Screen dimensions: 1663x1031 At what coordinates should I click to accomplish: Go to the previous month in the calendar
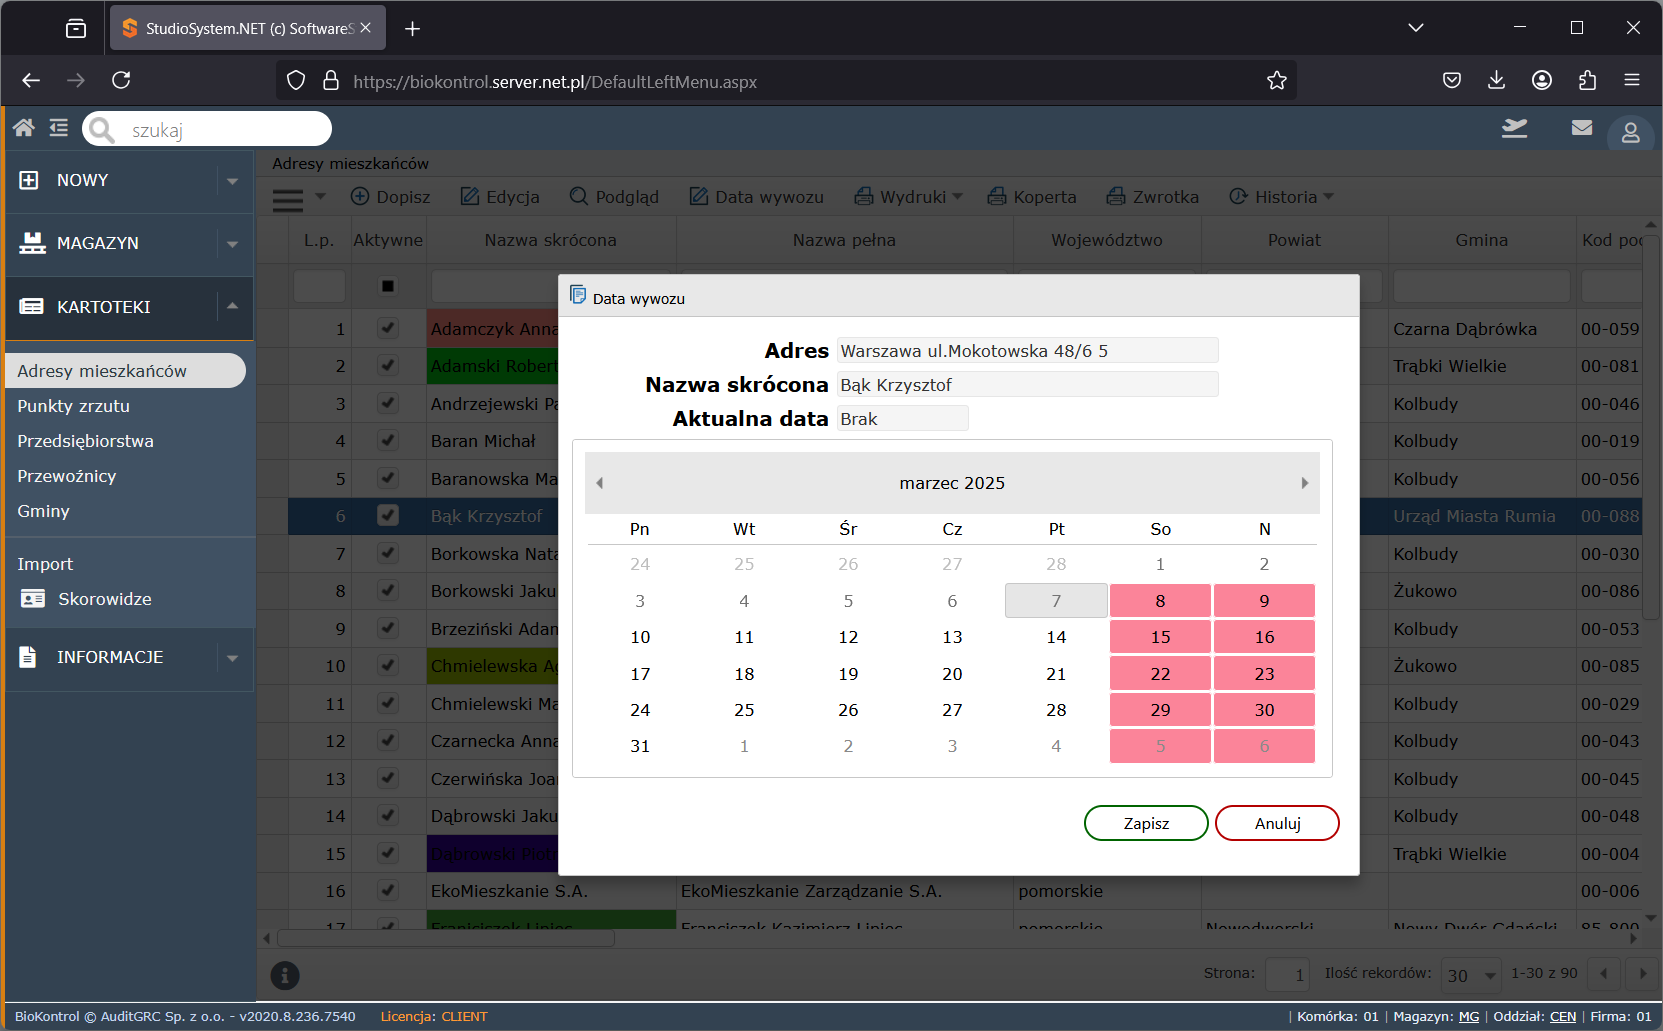[x=600, y=483]
